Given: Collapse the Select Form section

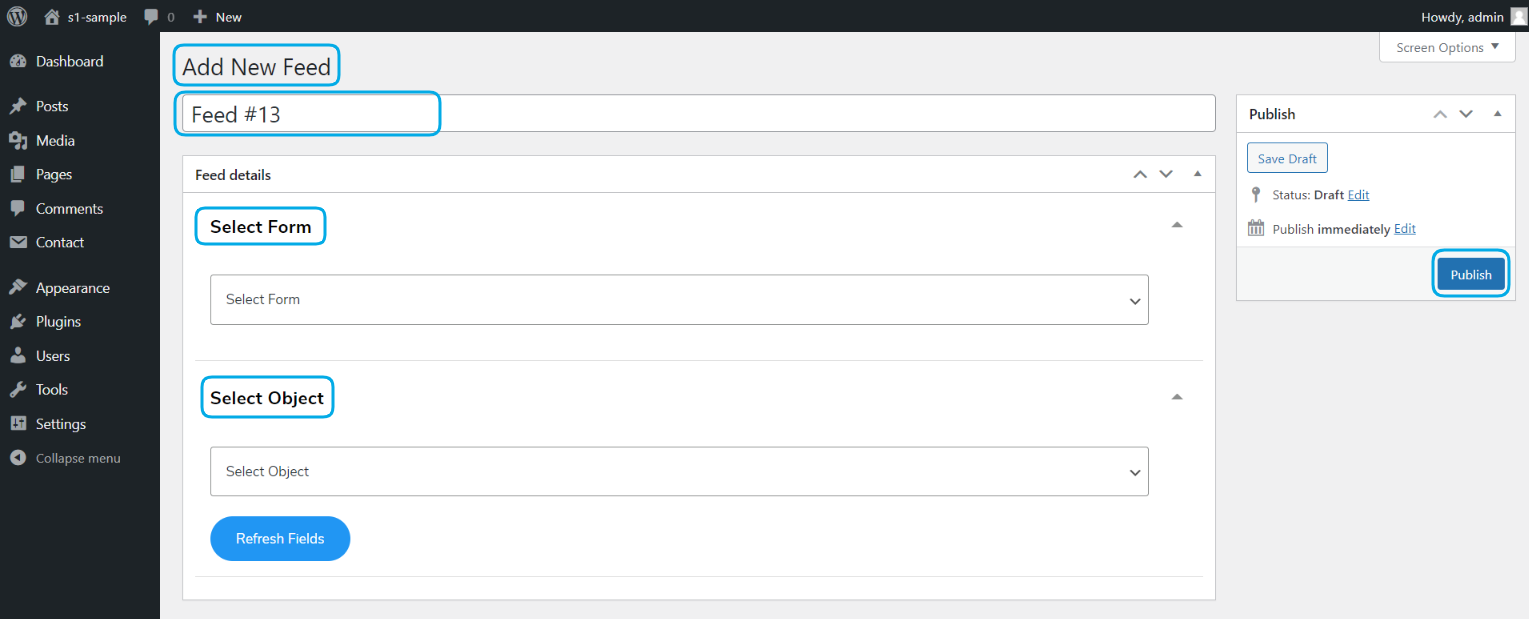Looking at the screenshot, I should pos(1177,225).
